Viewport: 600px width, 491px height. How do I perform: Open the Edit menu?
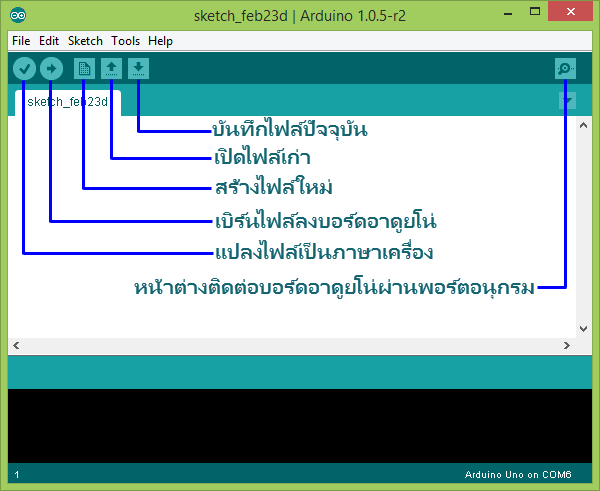[x=49, y=41]
